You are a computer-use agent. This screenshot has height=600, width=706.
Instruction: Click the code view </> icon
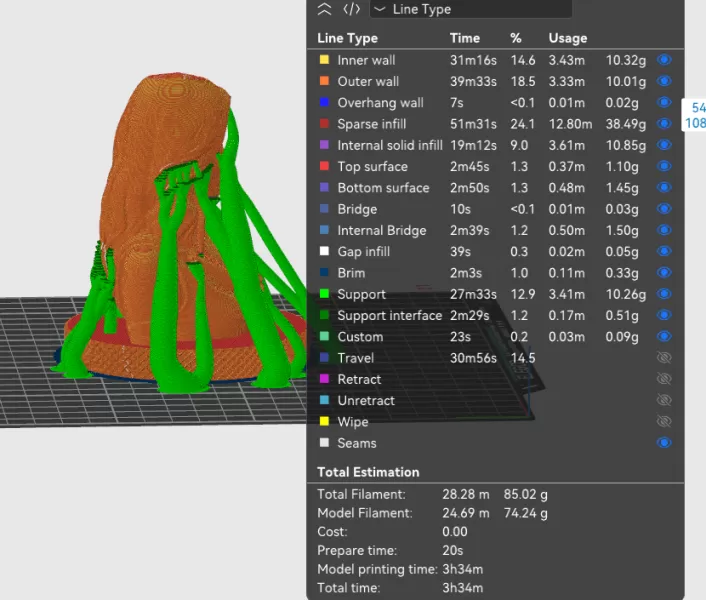point(351,9)
